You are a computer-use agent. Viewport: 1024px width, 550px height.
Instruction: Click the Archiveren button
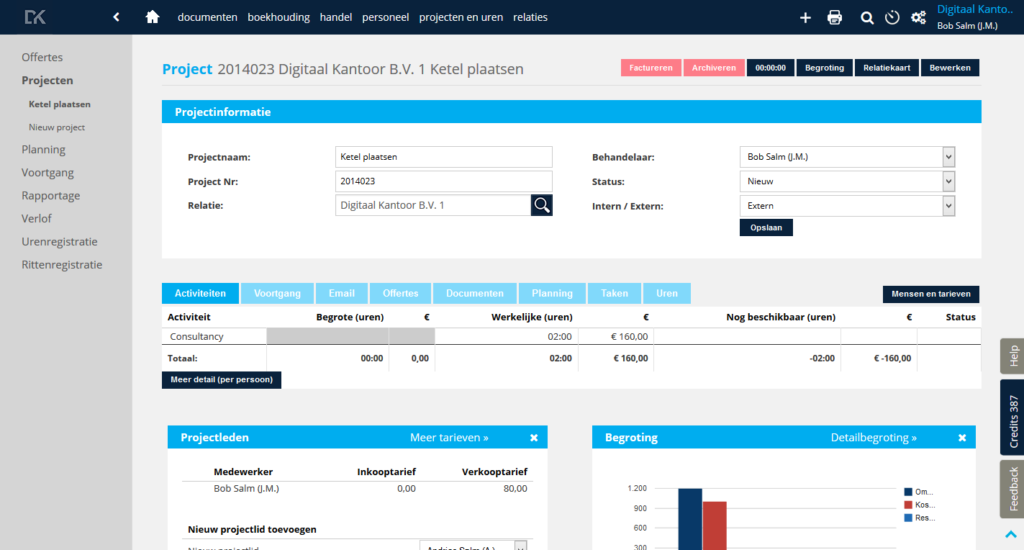pos(714,68)
